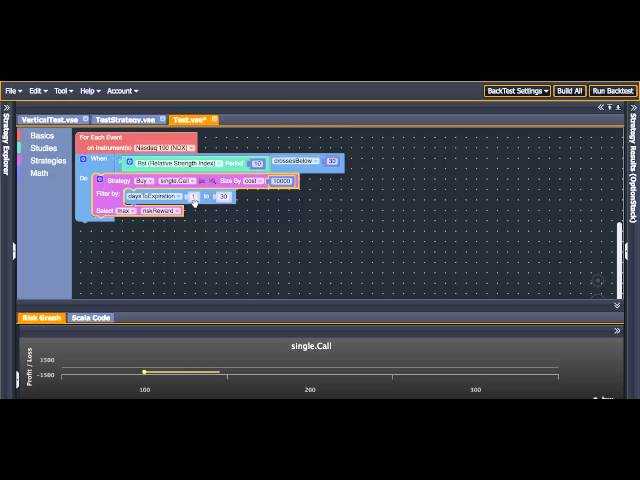Switch to the Risk Graph tab
Viewport: 640px width, 480px height.
pos(41,318)
